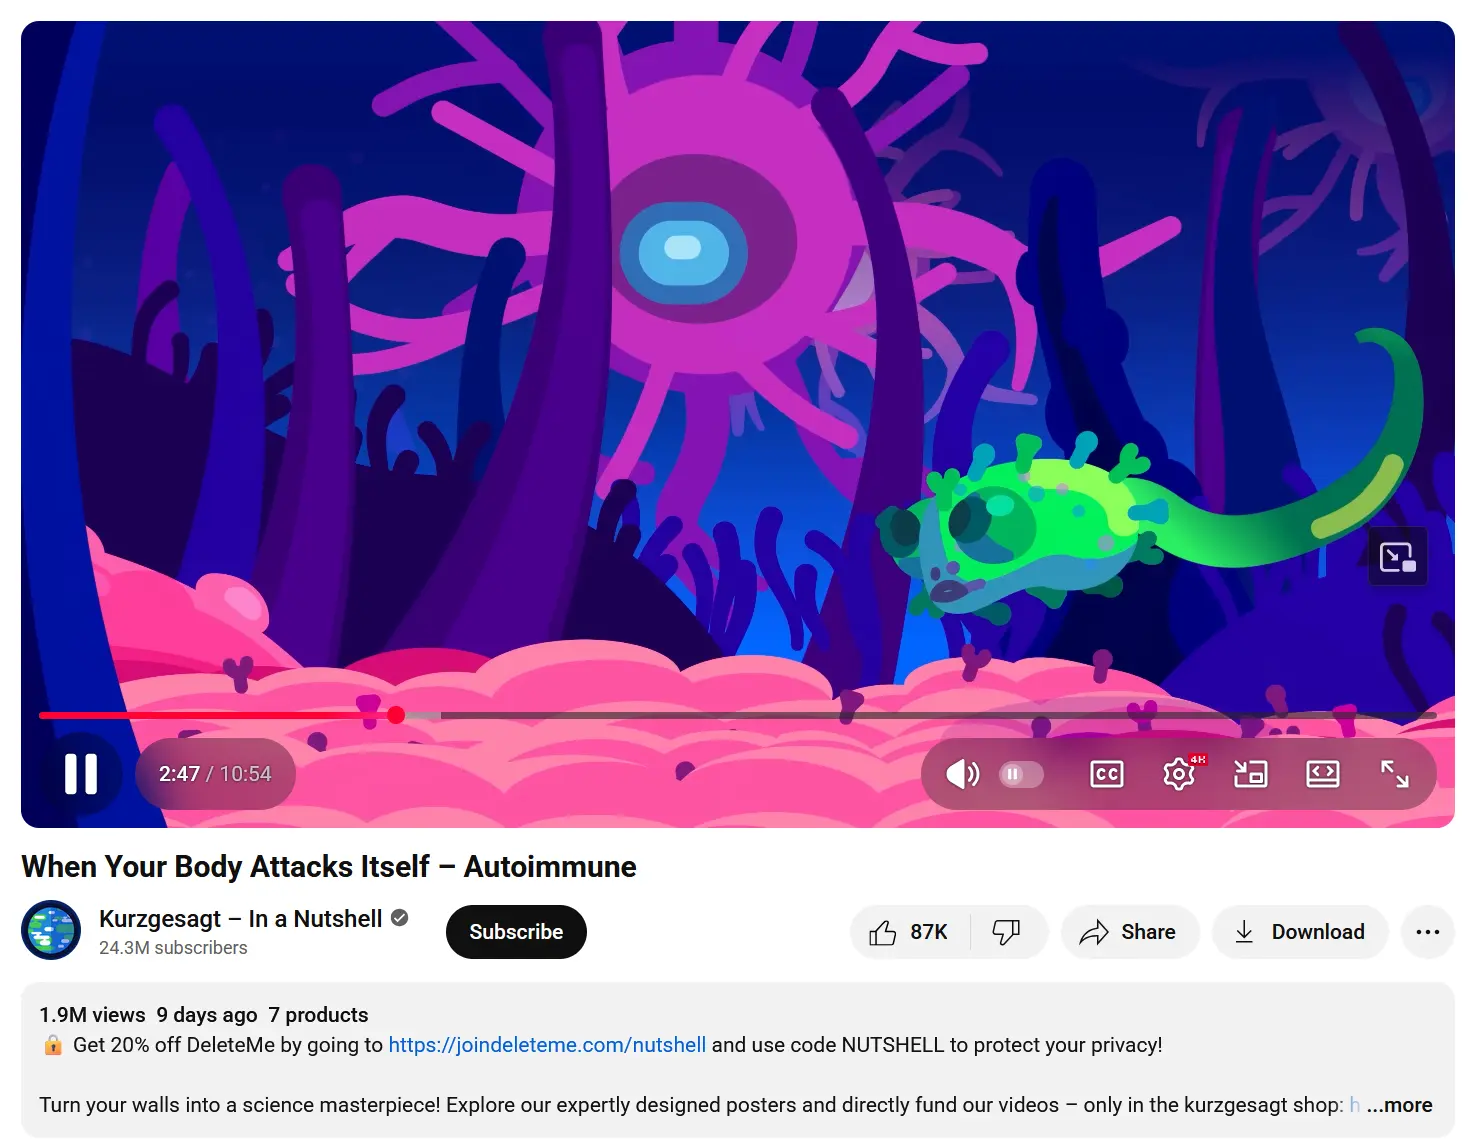
Task: Click the 1.9M views text
Action: coord(92,1015)
